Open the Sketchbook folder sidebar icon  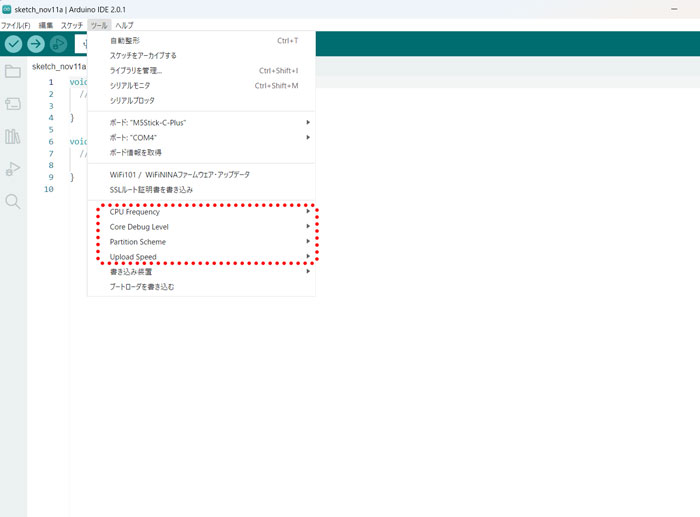[x=13, y=71]
